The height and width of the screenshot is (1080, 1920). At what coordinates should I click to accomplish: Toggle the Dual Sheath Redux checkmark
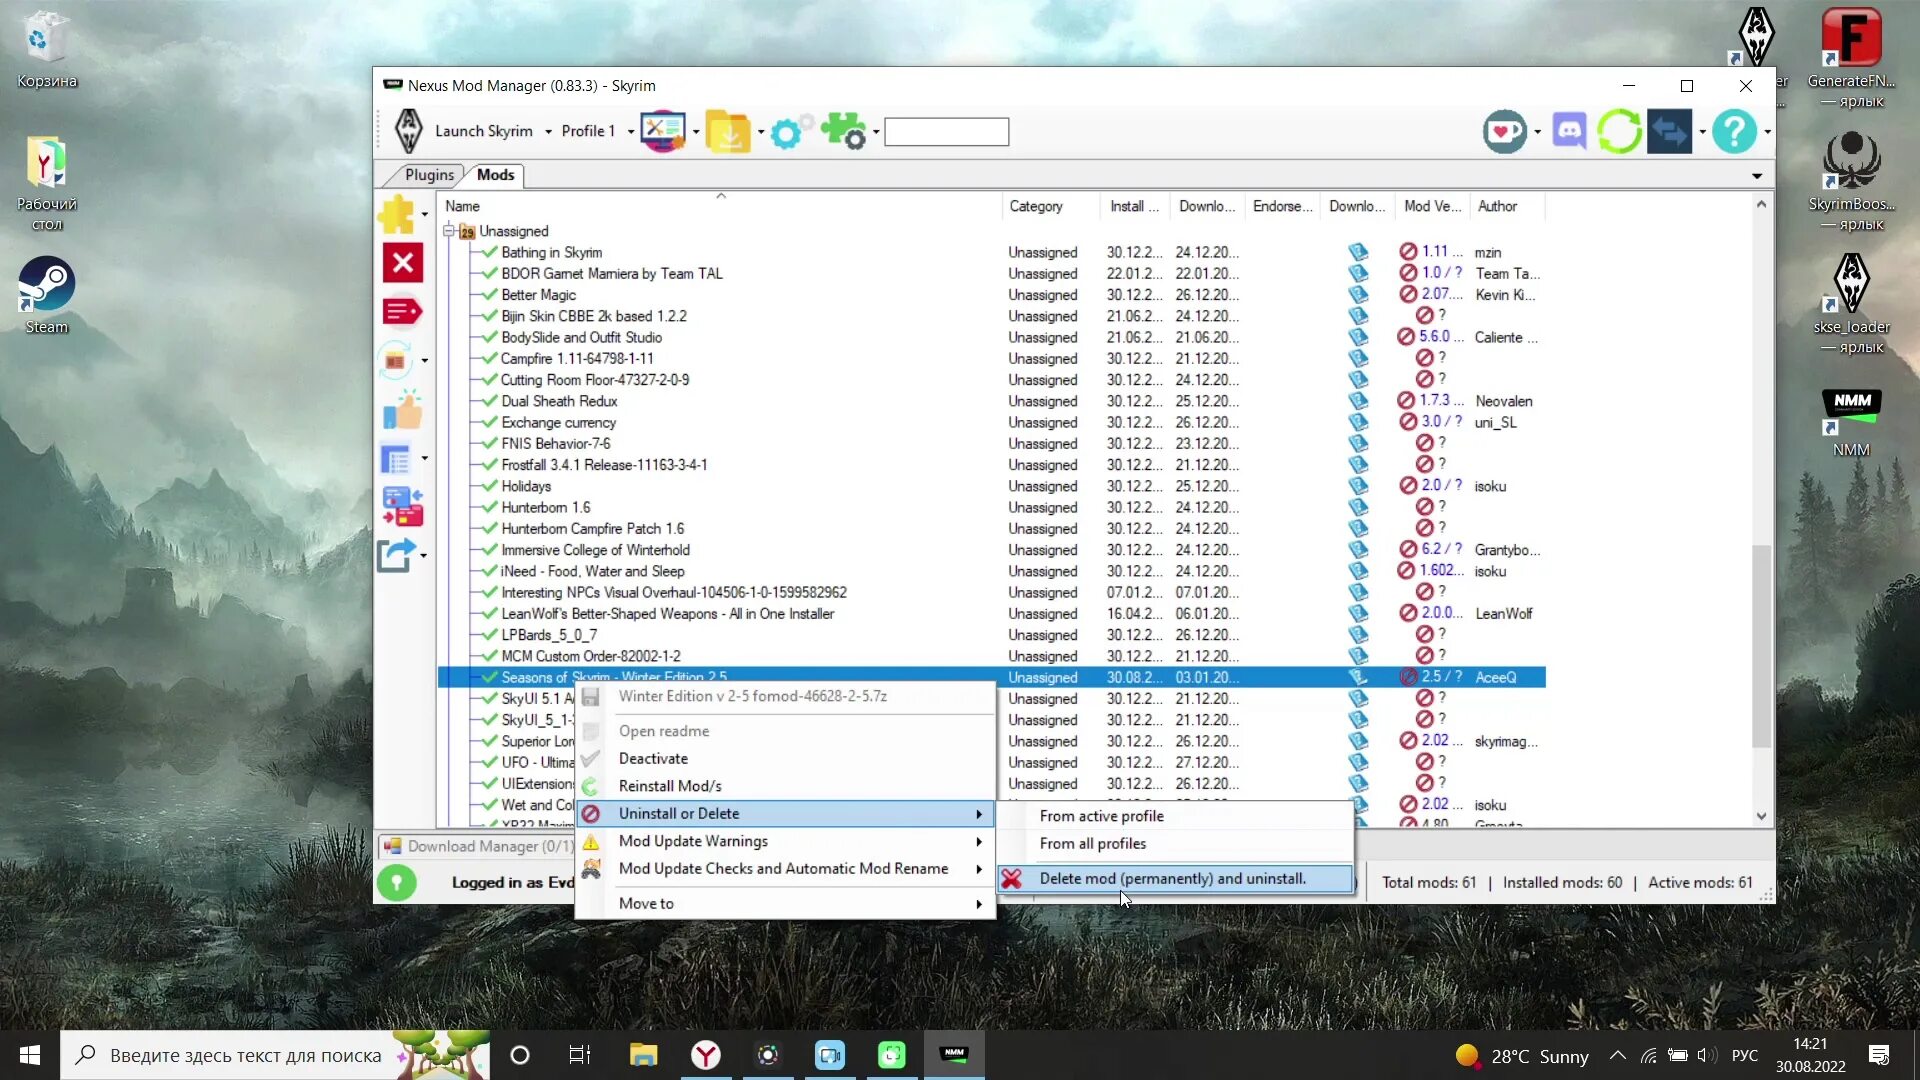pos(489,400)
